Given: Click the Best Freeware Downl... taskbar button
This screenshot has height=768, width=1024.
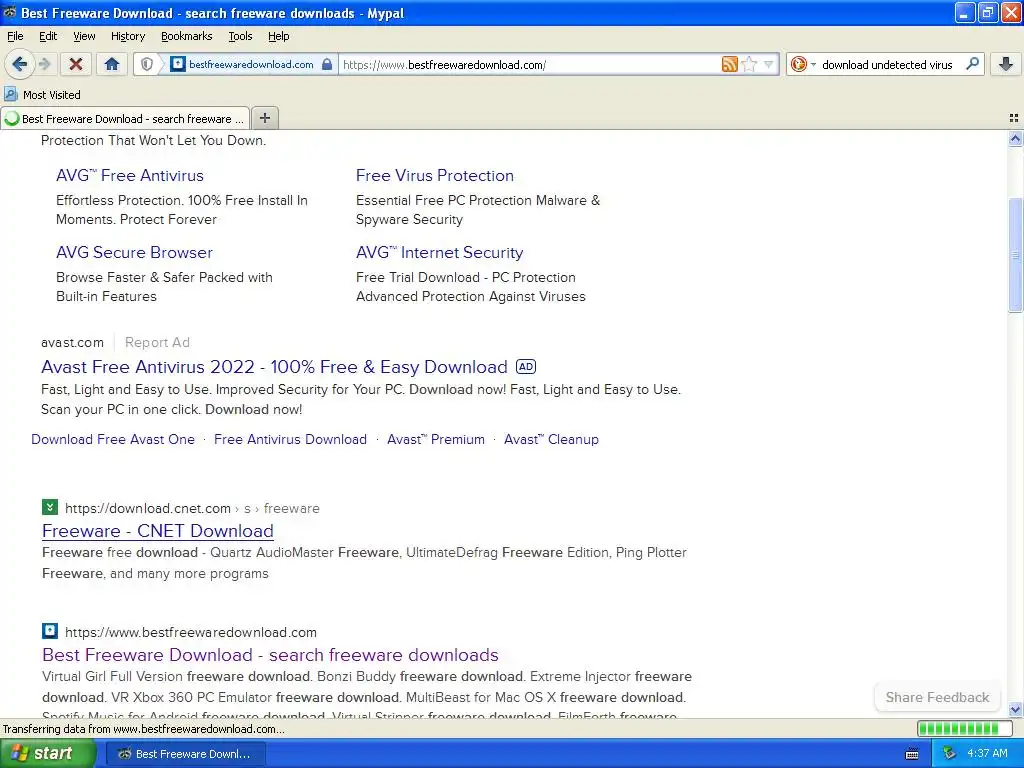Looking at the screenshot, I should [185, 754].
